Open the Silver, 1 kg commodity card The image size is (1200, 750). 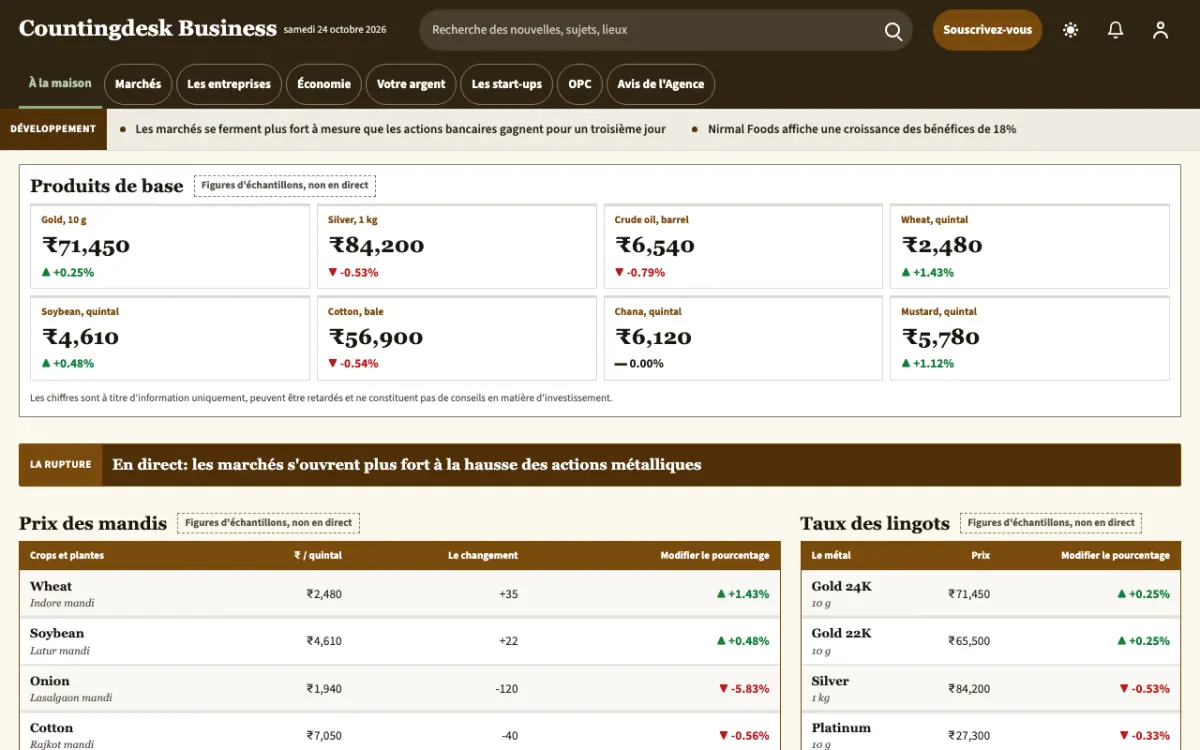(x=457, y=247)
